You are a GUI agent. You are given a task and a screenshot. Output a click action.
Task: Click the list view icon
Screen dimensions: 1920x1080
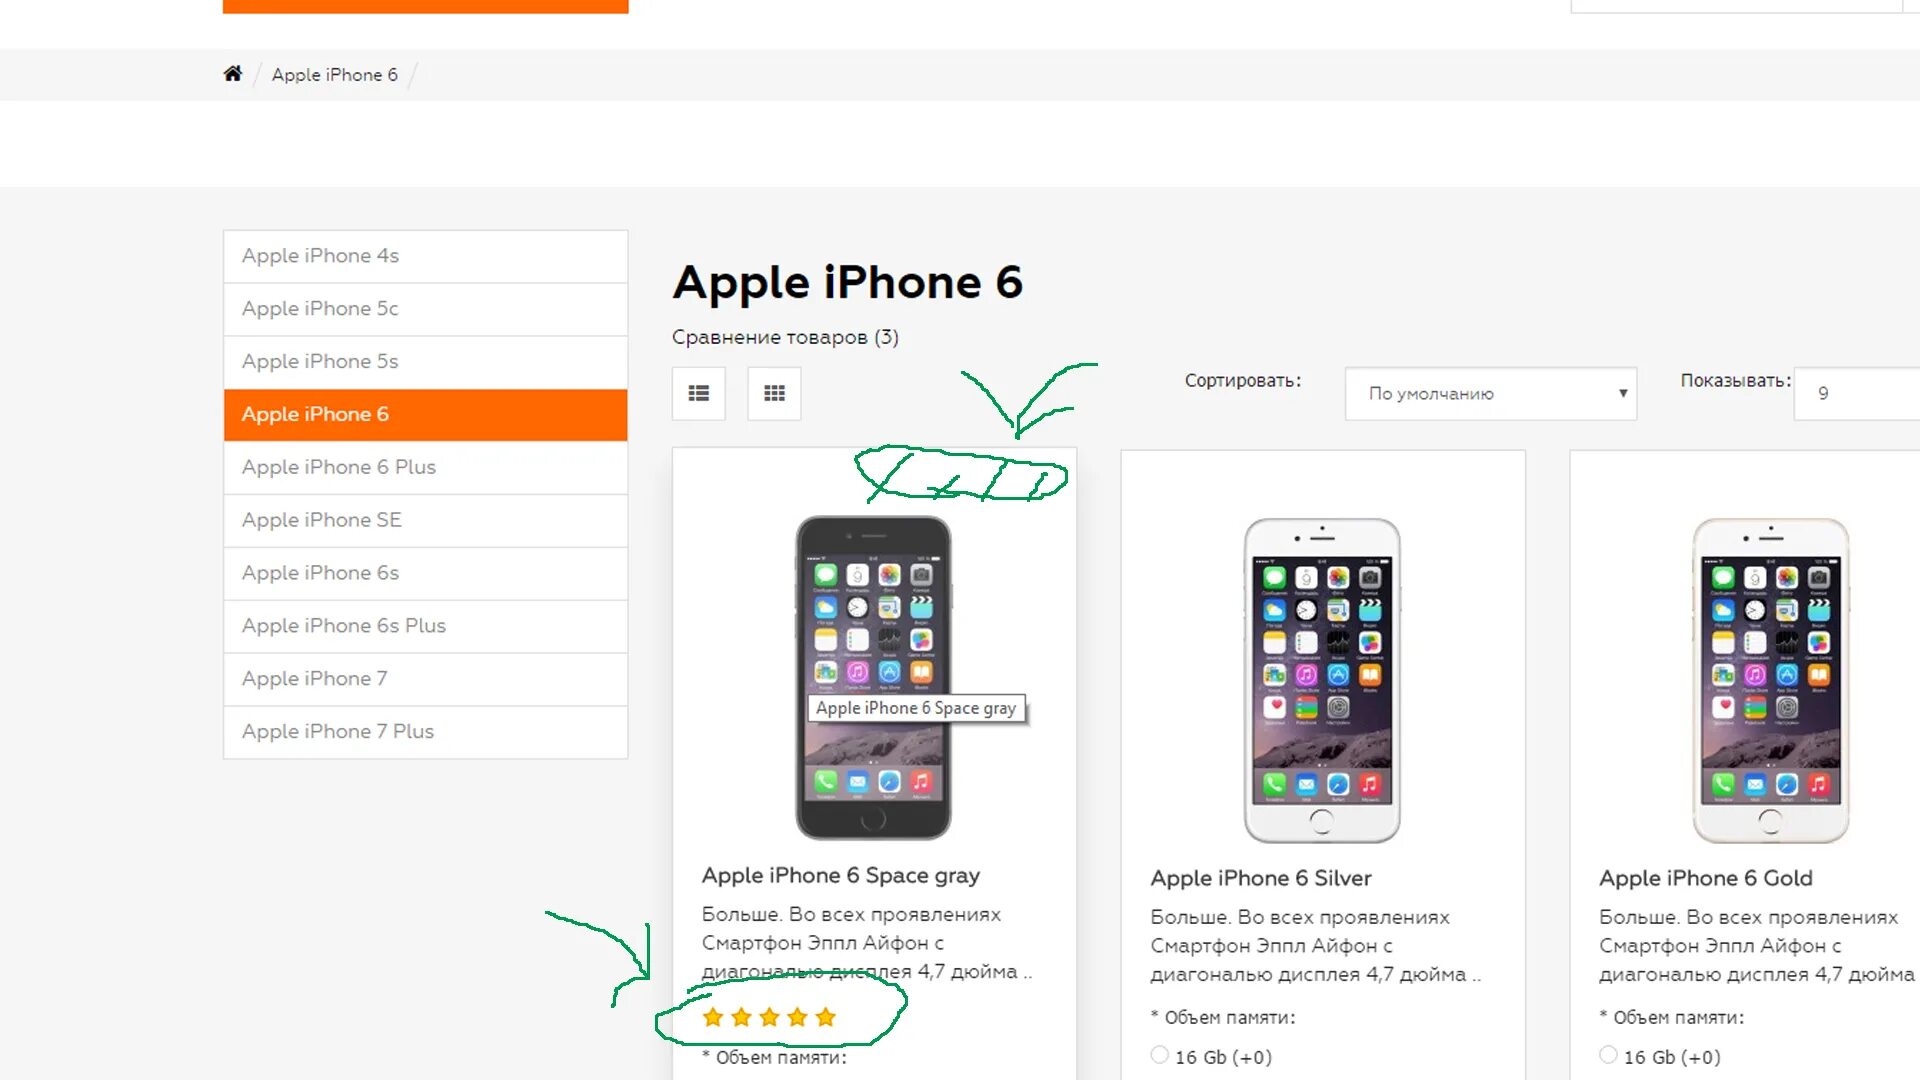699,393
